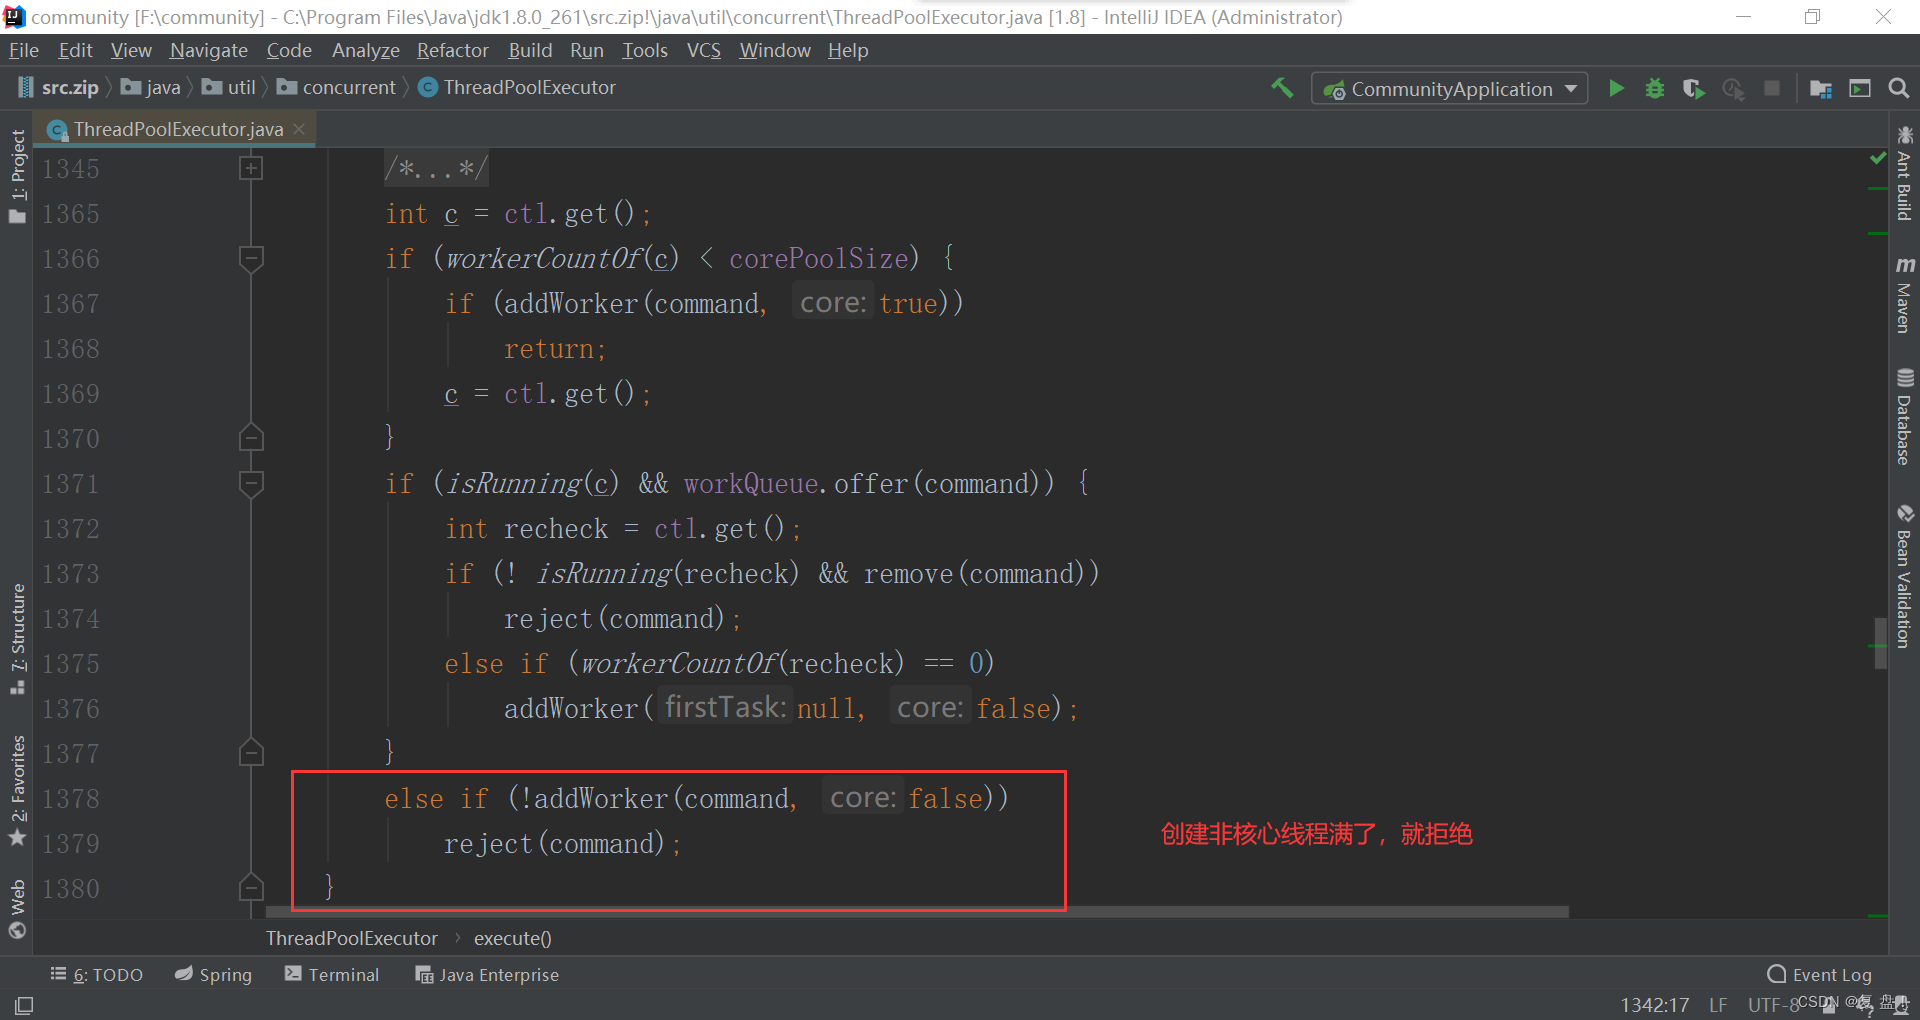Open the Help menu
Screen dimensions: 1920x1020
click(848, 50)
